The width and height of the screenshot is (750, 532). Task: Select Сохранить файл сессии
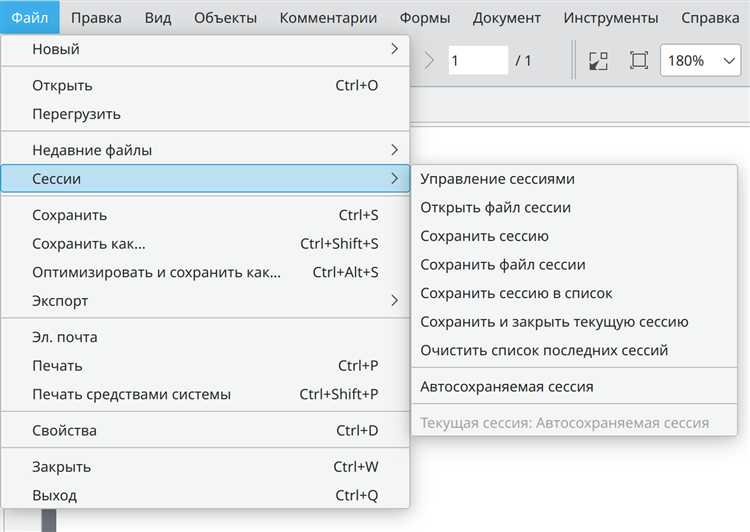pos(574,265)
